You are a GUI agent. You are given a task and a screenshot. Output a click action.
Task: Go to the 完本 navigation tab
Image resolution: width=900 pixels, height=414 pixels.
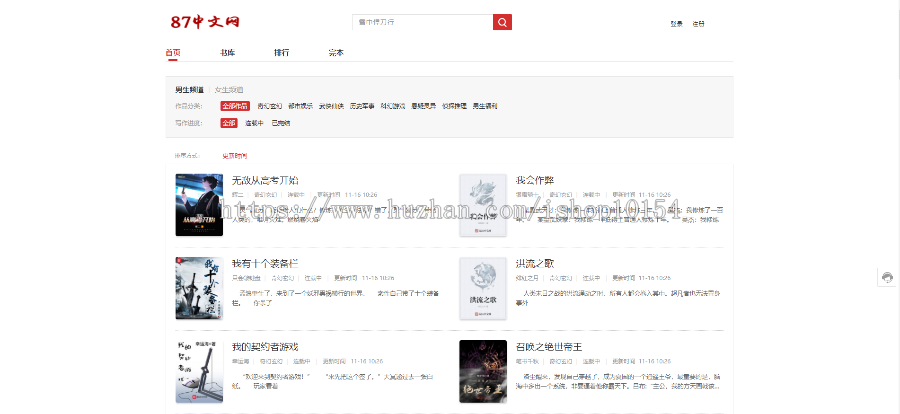[x=336, y=53]
